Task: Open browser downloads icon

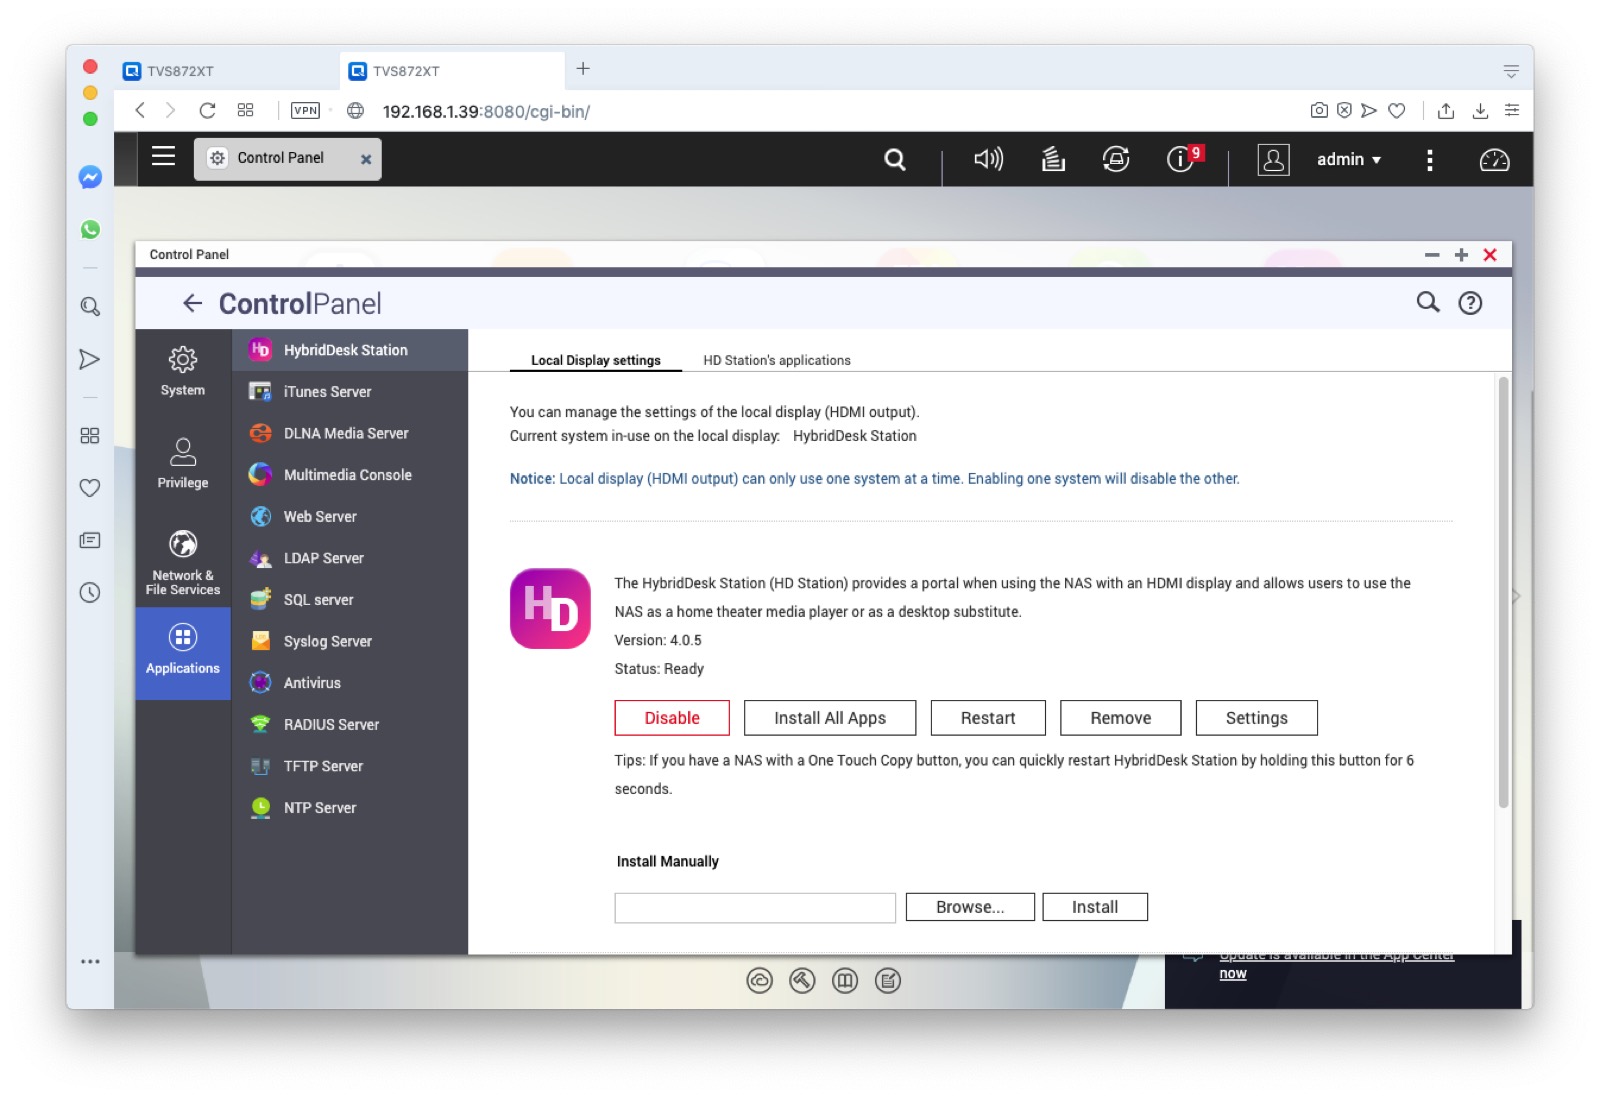Action: [1480, 110]
